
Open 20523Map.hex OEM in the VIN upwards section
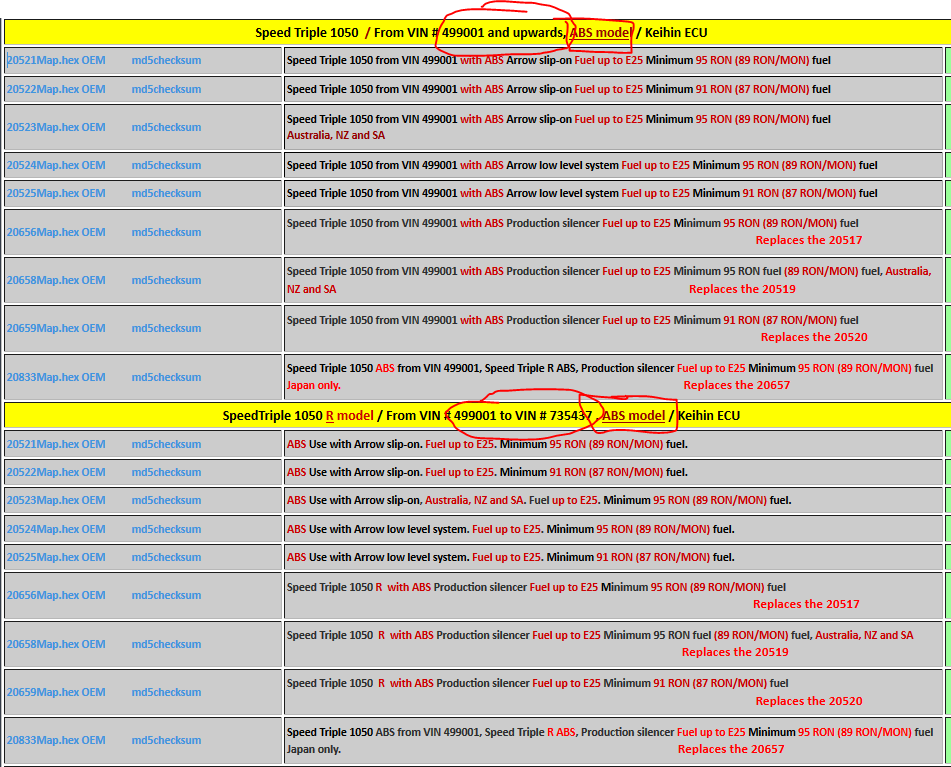click(x=56, y=127)
